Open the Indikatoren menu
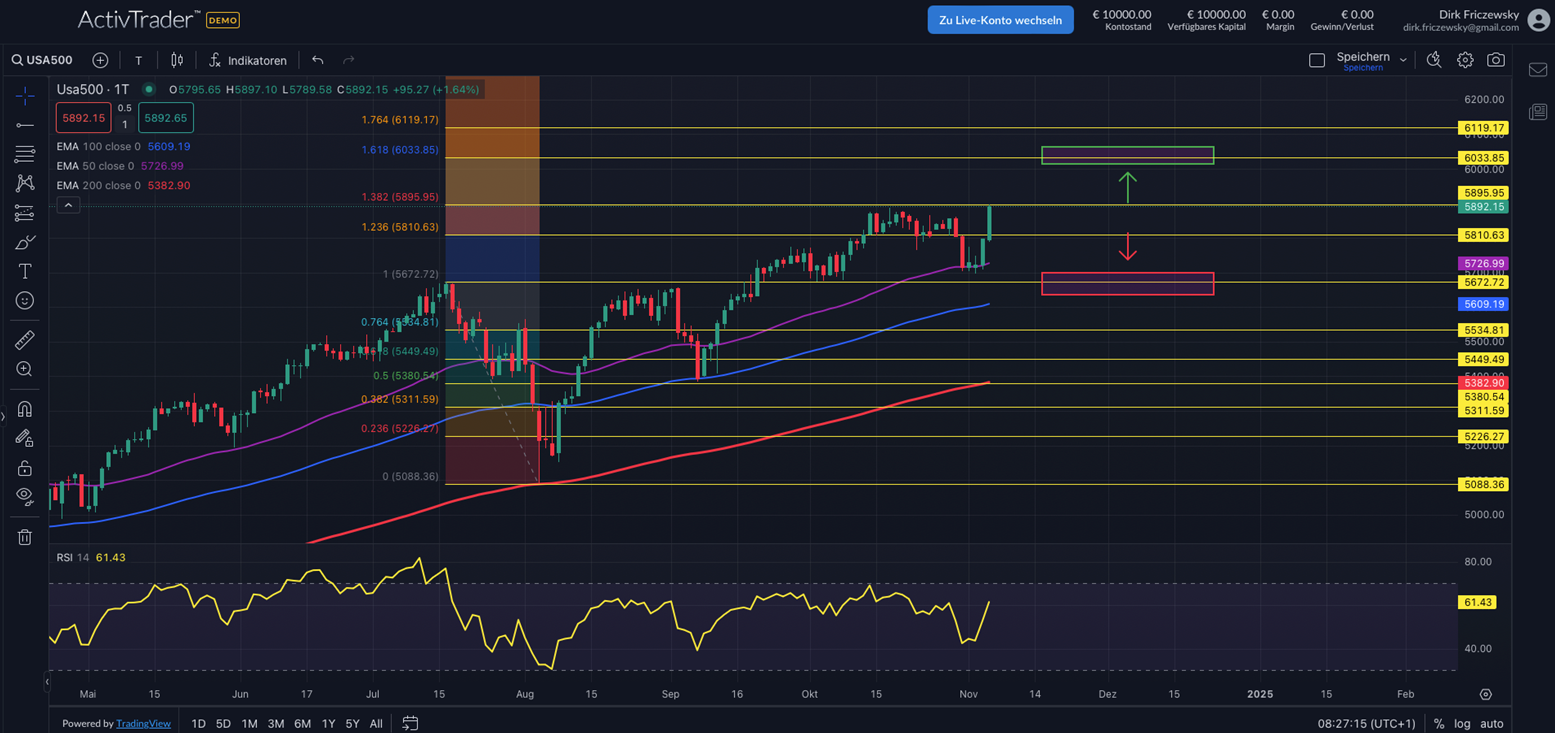The image size is (1555, 733). pyautogui.click(x=247, y=60)
